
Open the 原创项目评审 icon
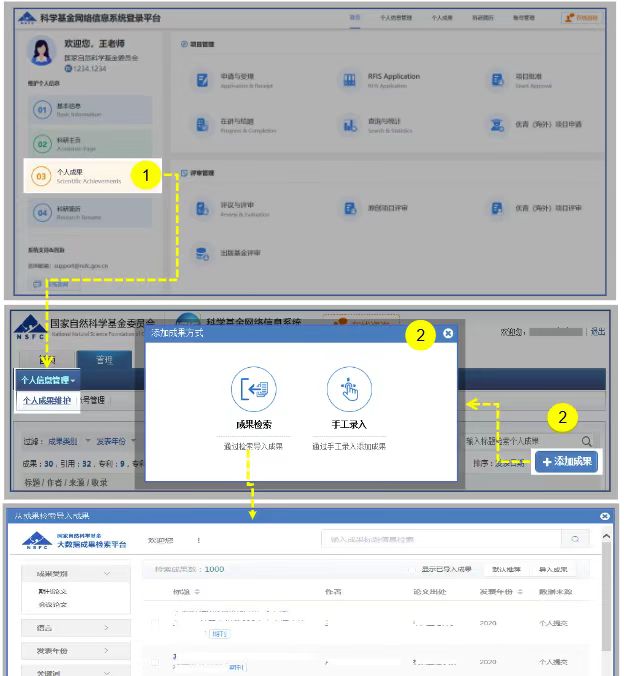[350, 209]
